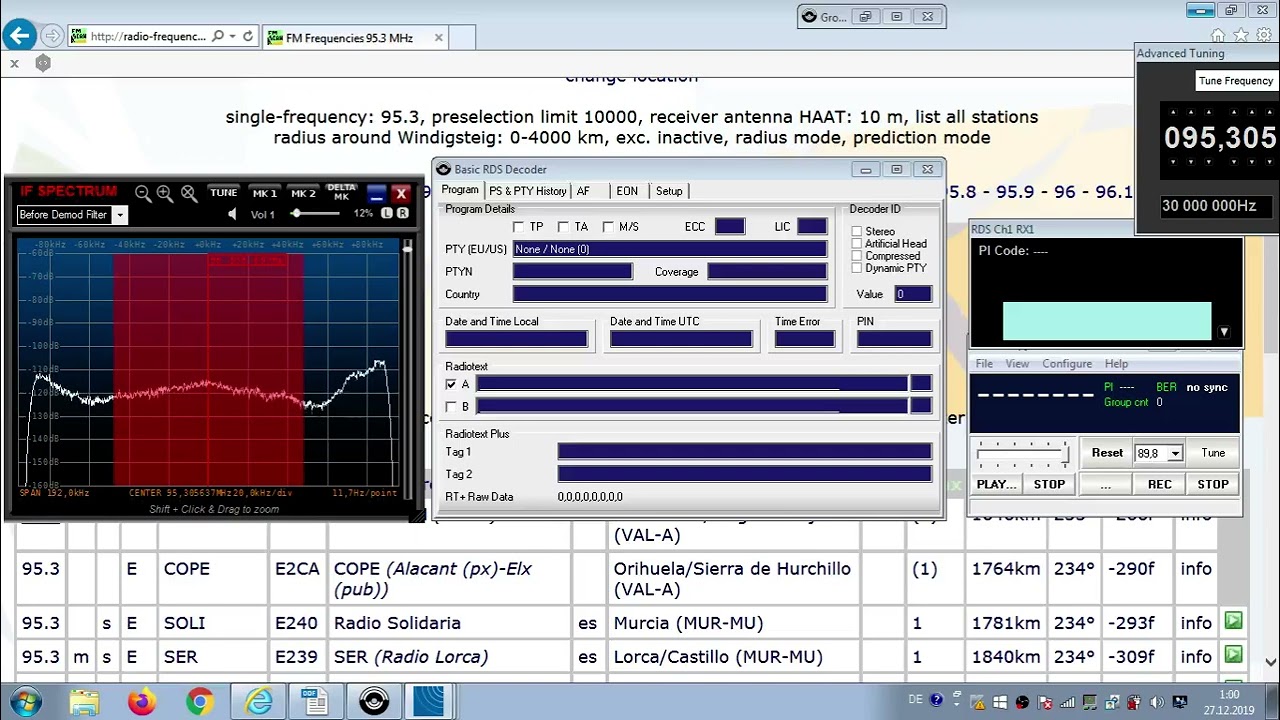
Task: Click the Reset button
Action: 1107,453
